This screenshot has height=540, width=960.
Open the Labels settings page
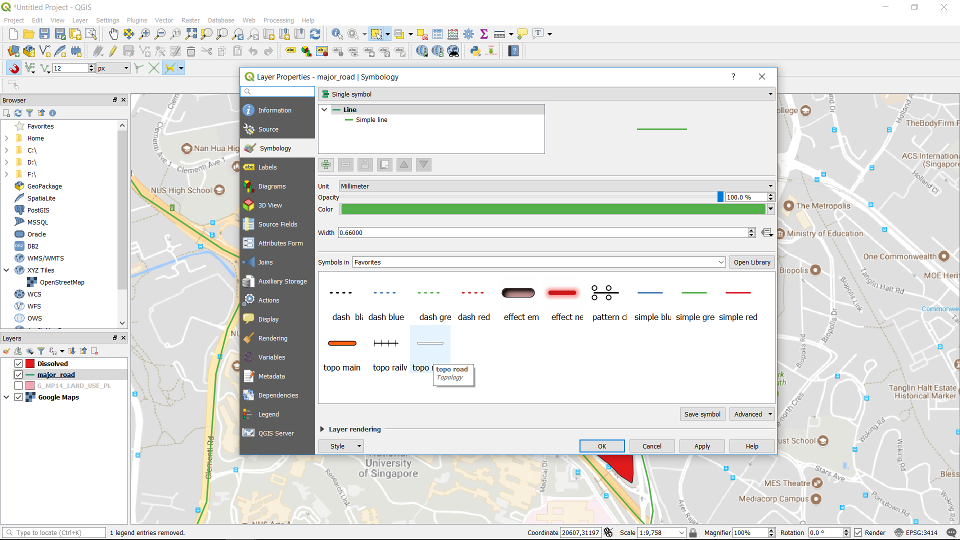(267, 167)
